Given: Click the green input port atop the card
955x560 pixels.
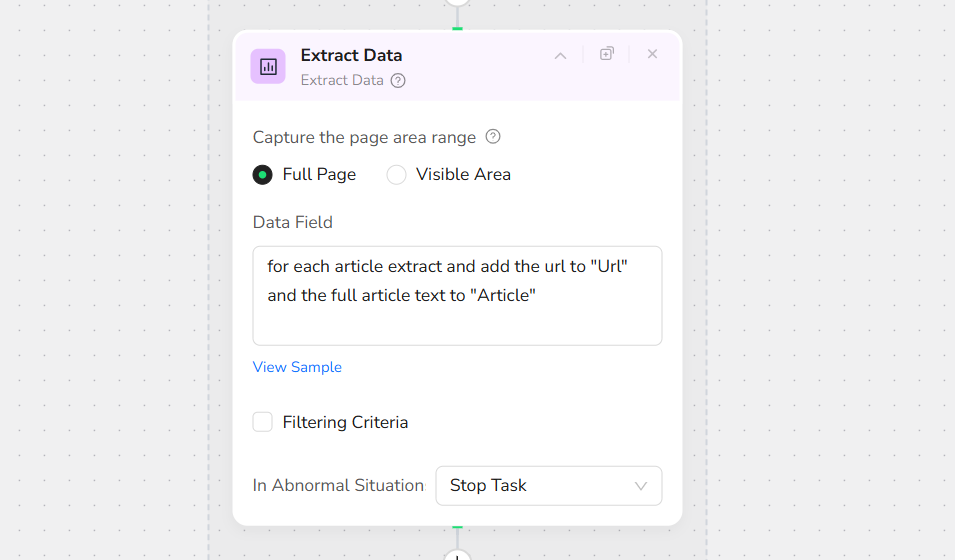Looking at the screenshot, I should (457, 29).
